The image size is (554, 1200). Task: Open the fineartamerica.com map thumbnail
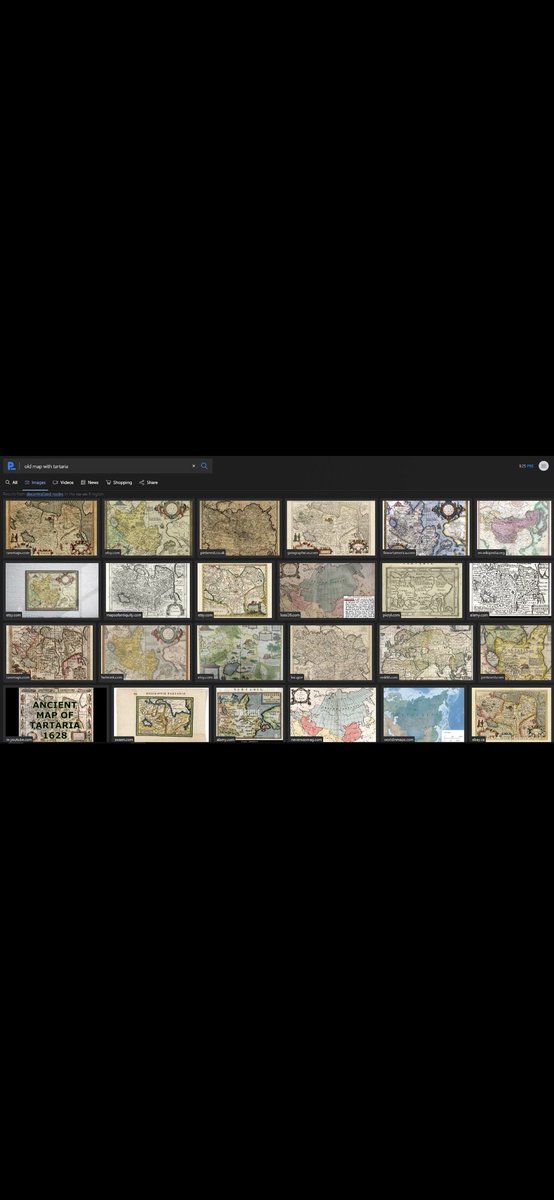[425, 527]
